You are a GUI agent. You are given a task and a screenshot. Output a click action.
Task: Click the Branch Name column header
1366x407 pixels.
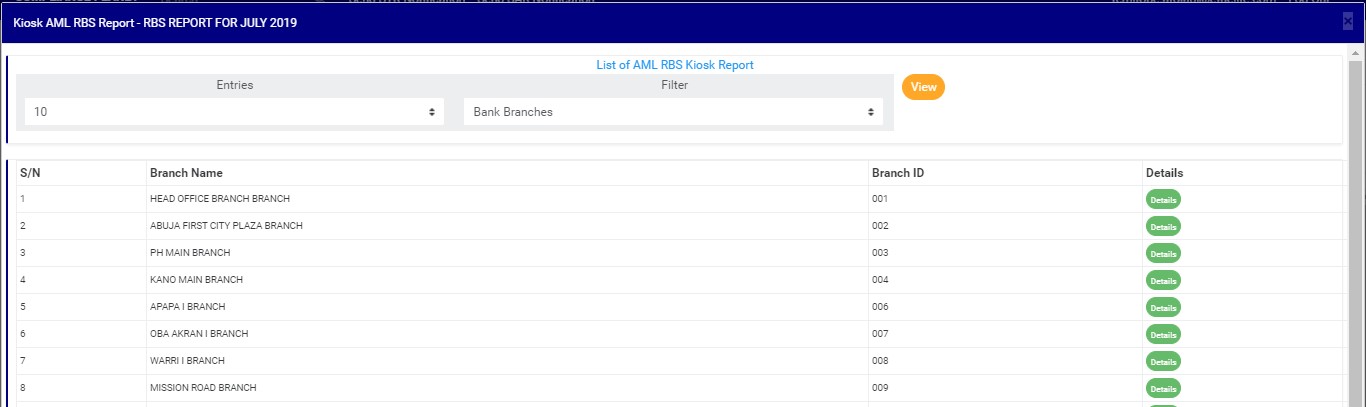click(x=186, y=173)
